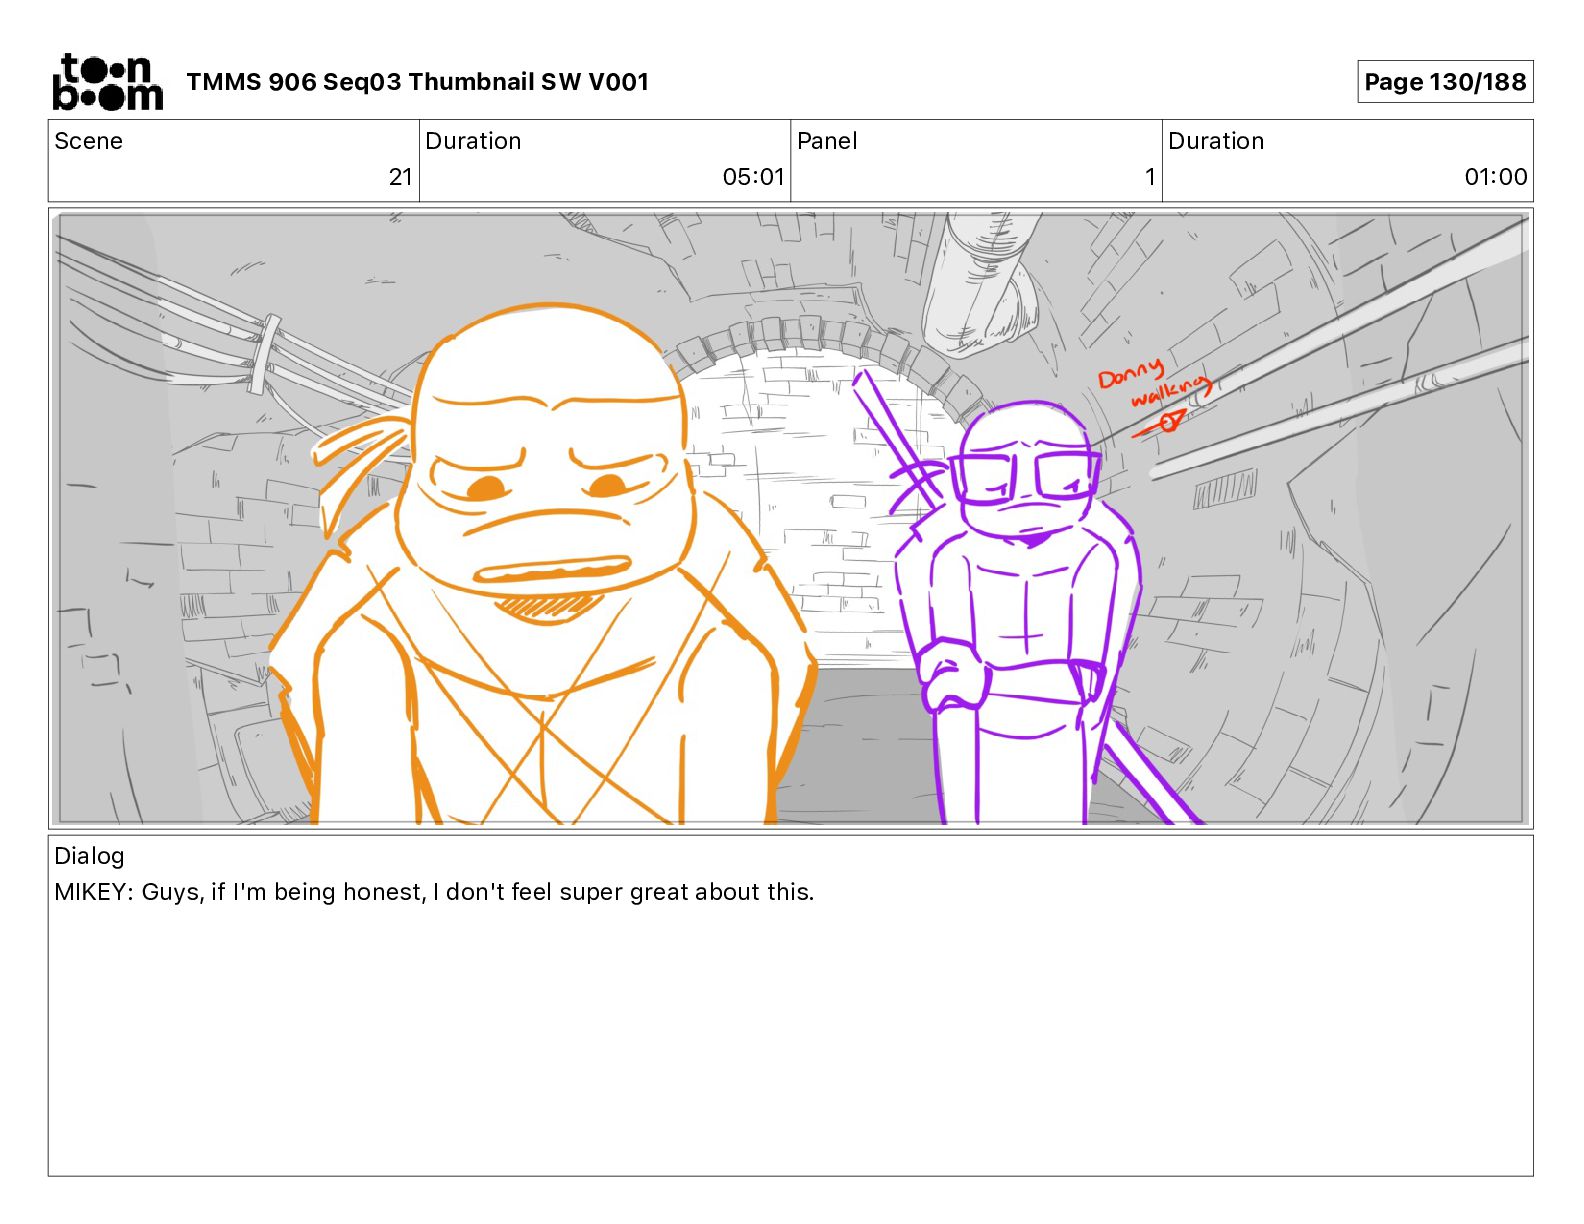Click the 'Panel' header label
Image resolution: width=1584 pixels, height=1224 pixels.
[x=827, y=141]
